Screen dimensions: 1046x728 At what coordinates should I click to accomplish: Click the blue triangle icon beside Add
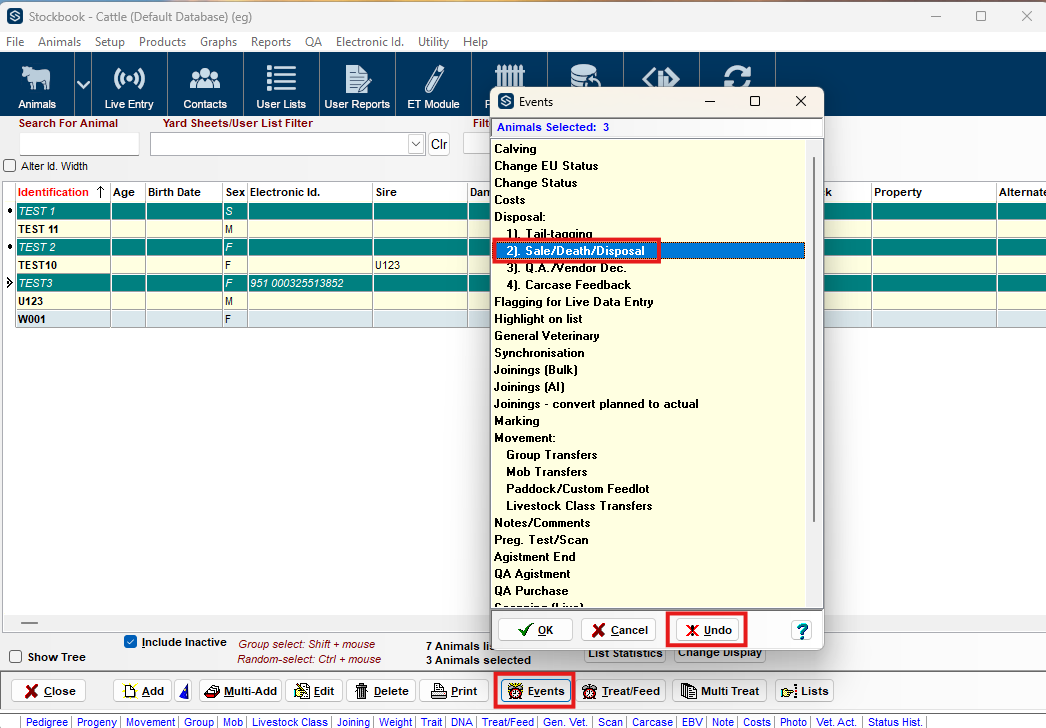[184, 691]
